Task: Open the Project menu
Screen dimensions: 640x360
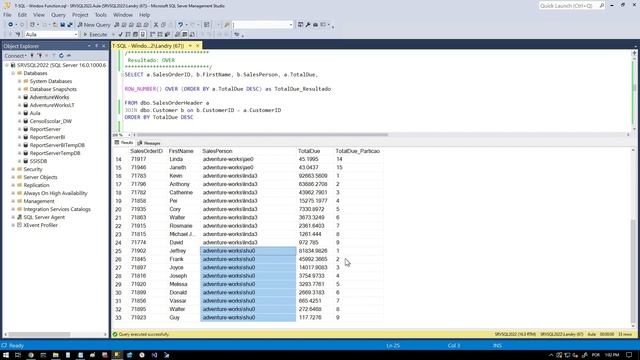Action: coord(80,15)
